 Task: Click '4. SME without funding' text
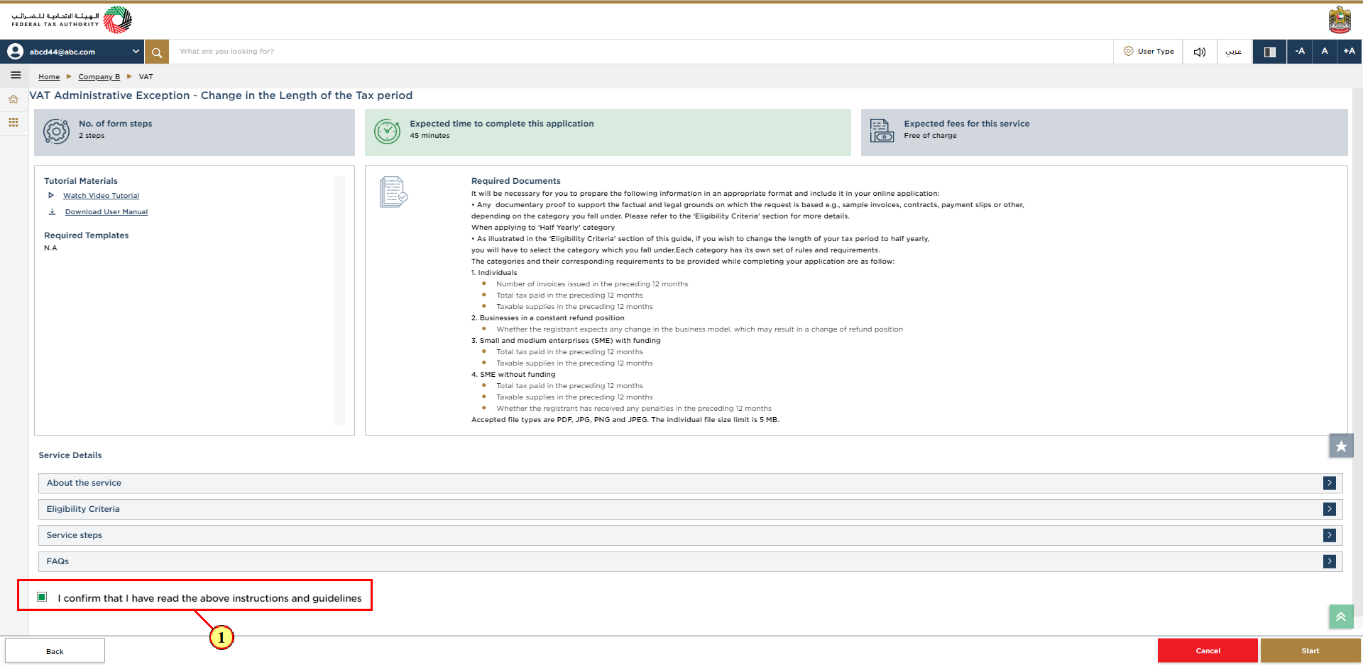point(513,374)
